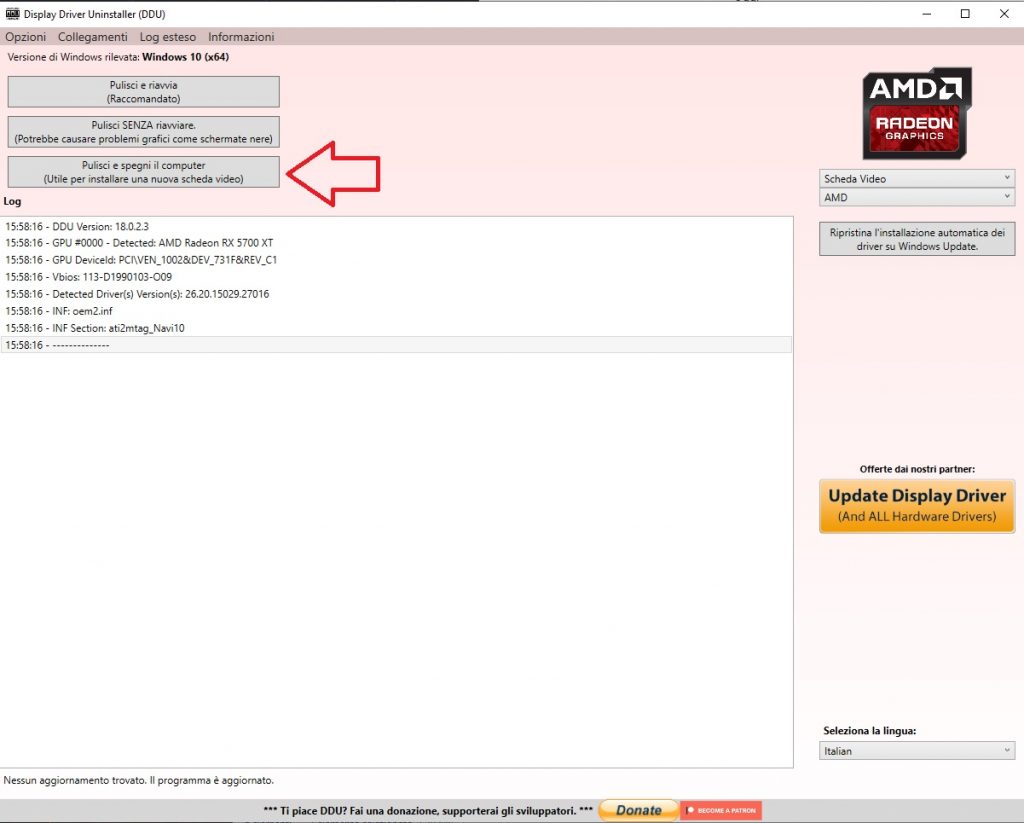
Task: Click Pulisci e riavvia (Raccomandato) button
Action: (x=144, y=92)
